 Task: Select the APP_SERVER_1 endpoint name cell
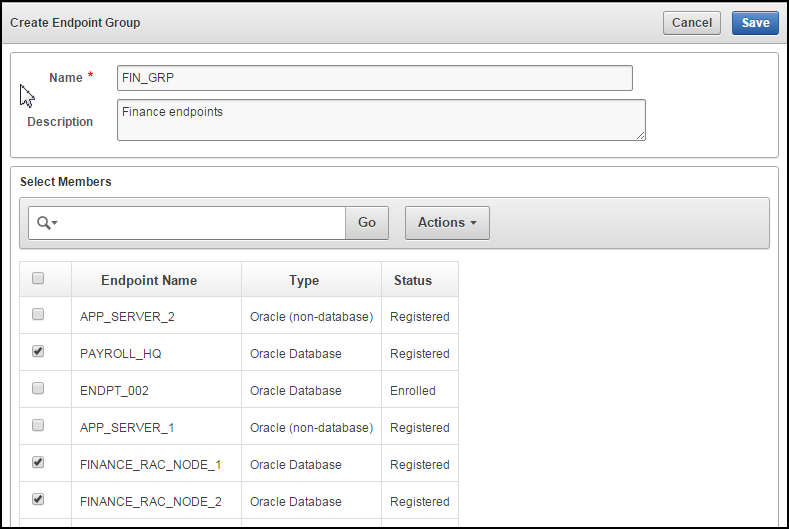156,427
